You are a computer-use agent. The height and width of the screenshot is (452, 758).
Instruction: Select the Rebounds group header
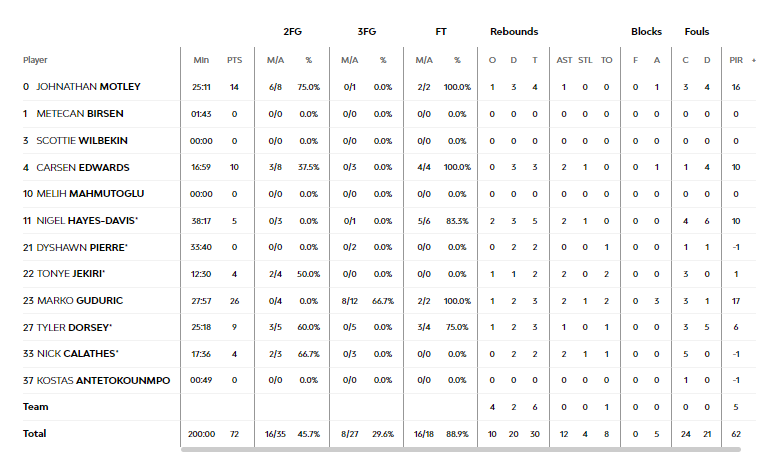[514, 31]
